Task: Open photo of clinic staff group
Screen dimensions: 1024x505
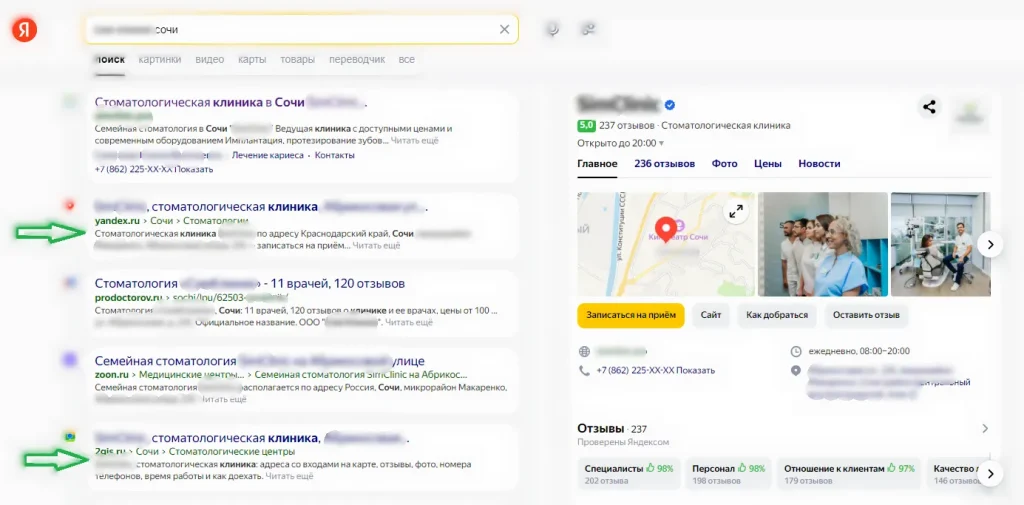Action: [822, 244]
